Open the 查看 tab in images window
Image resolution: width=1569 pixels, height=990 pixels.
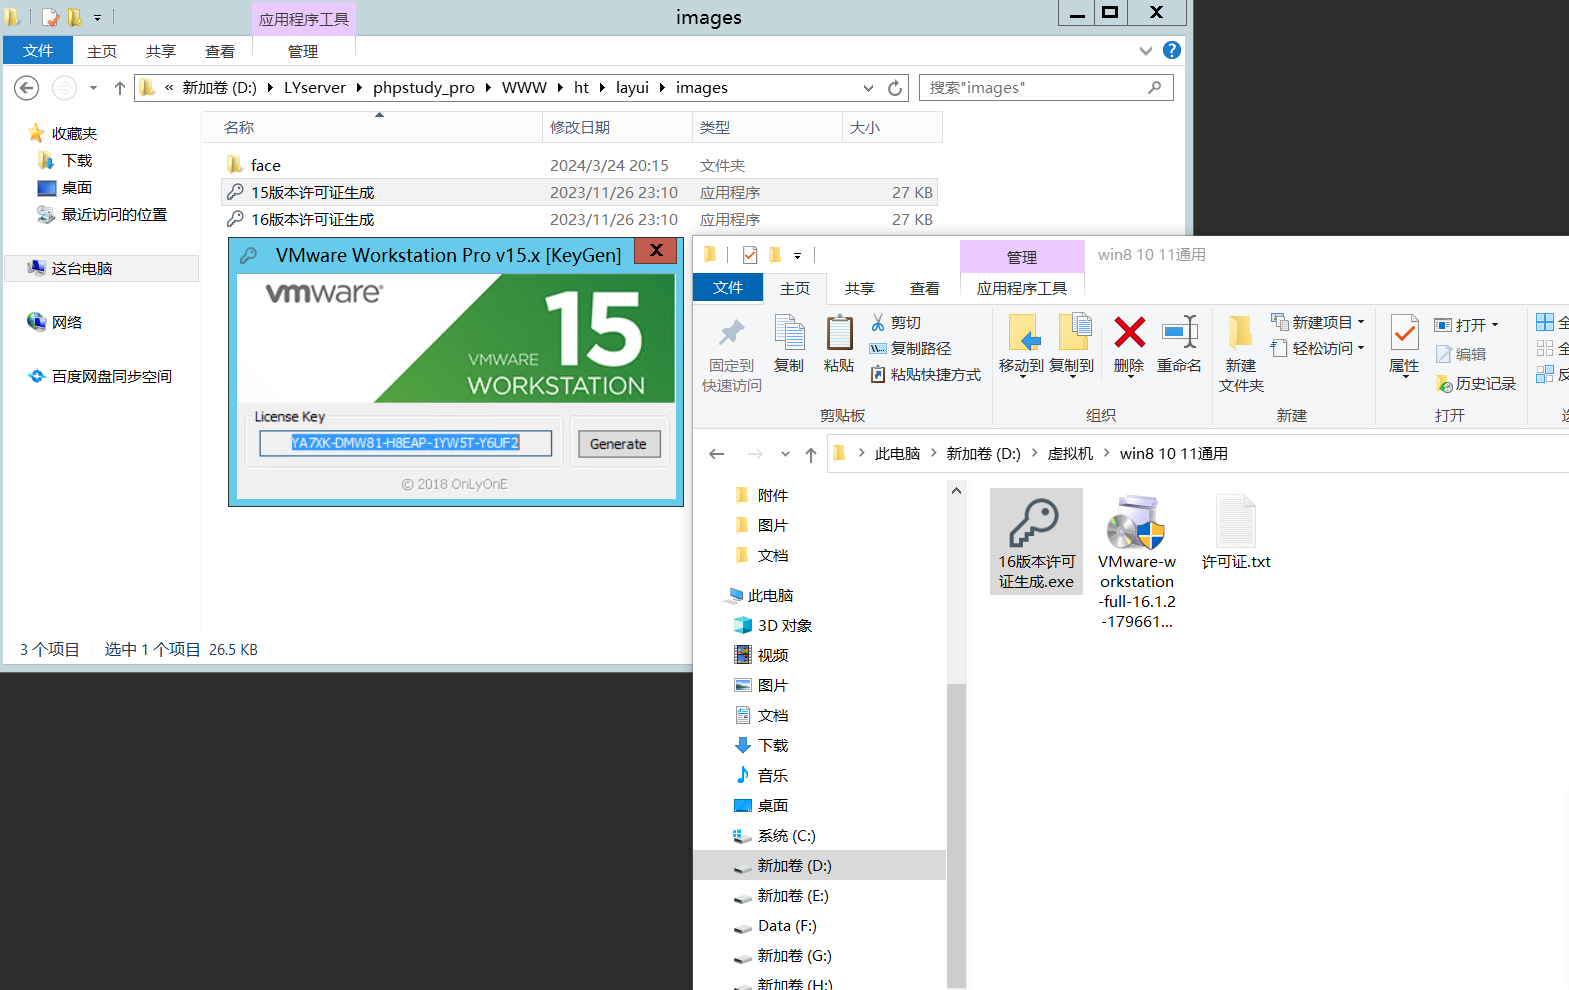click(219, 51)
